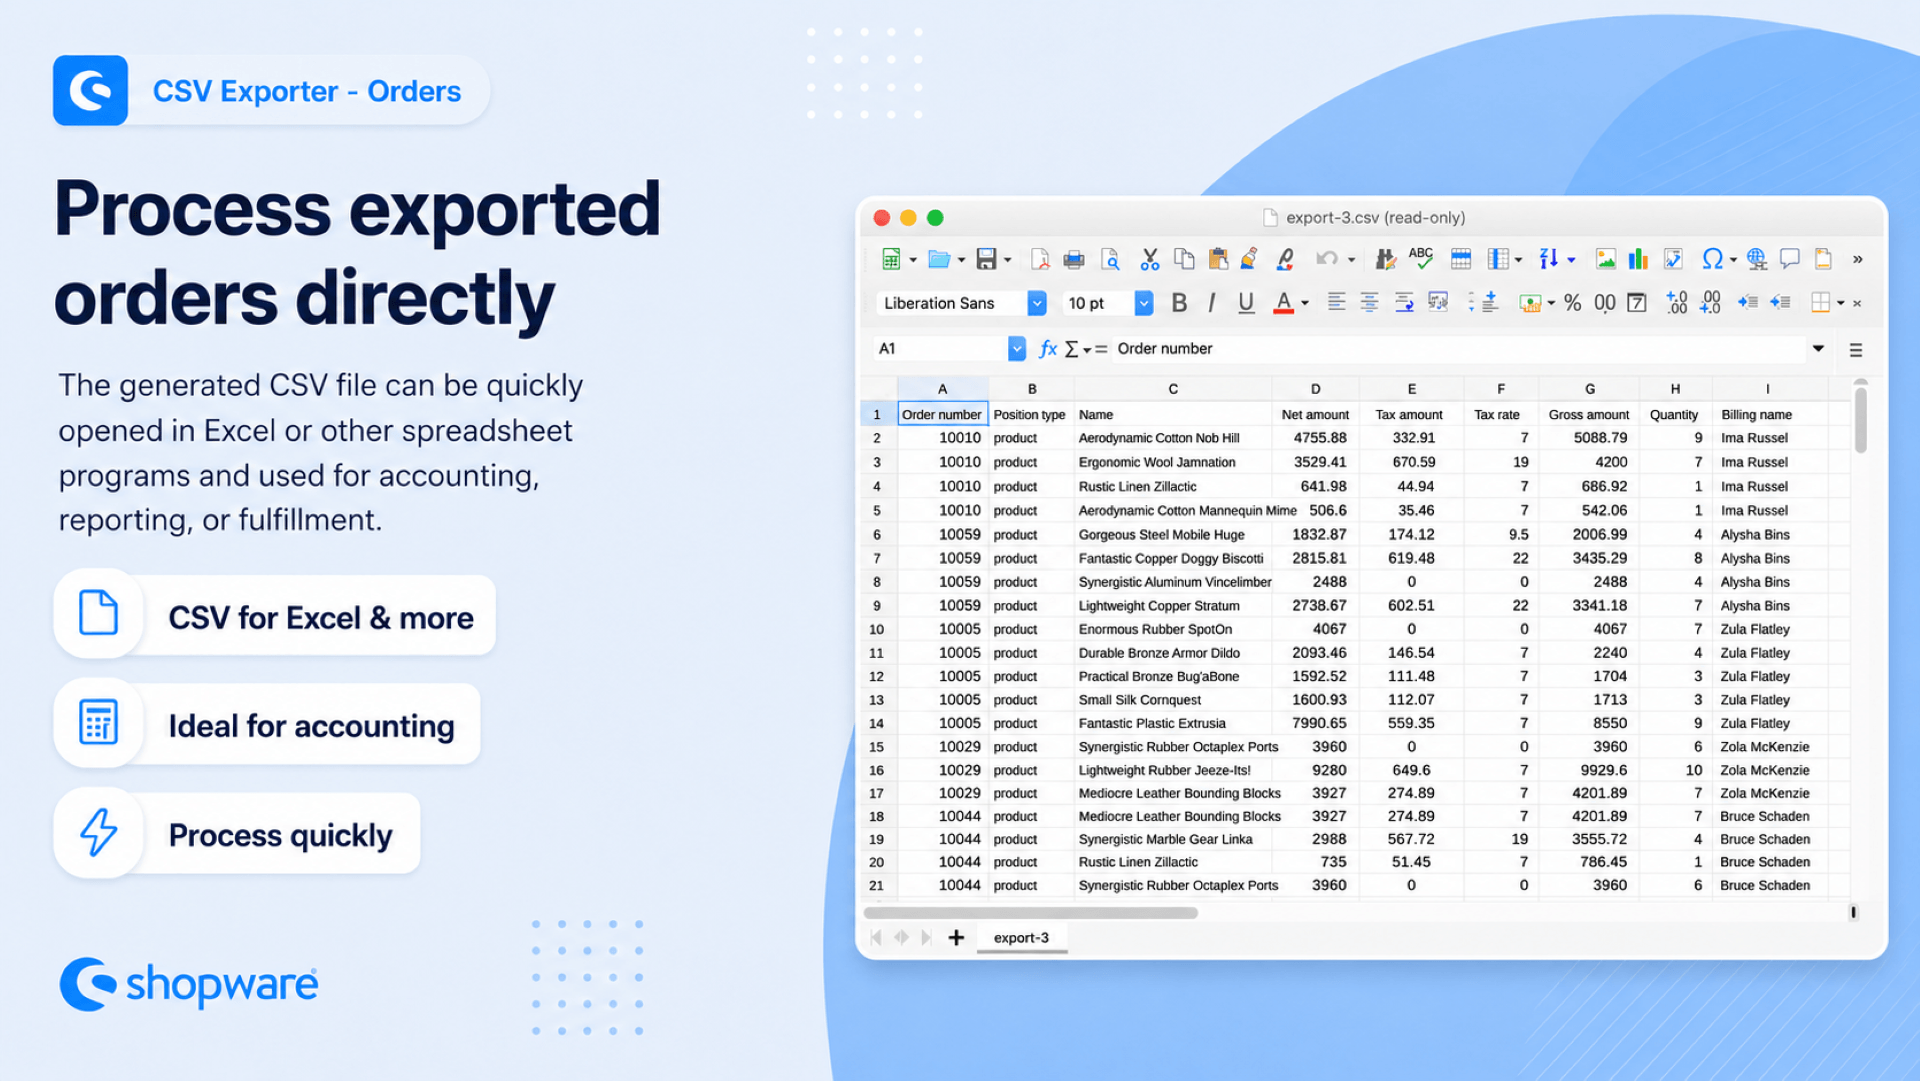Click the Headers and Footers page icon
This screenshot has width=1920, height=1081.
pos(1823,260)
